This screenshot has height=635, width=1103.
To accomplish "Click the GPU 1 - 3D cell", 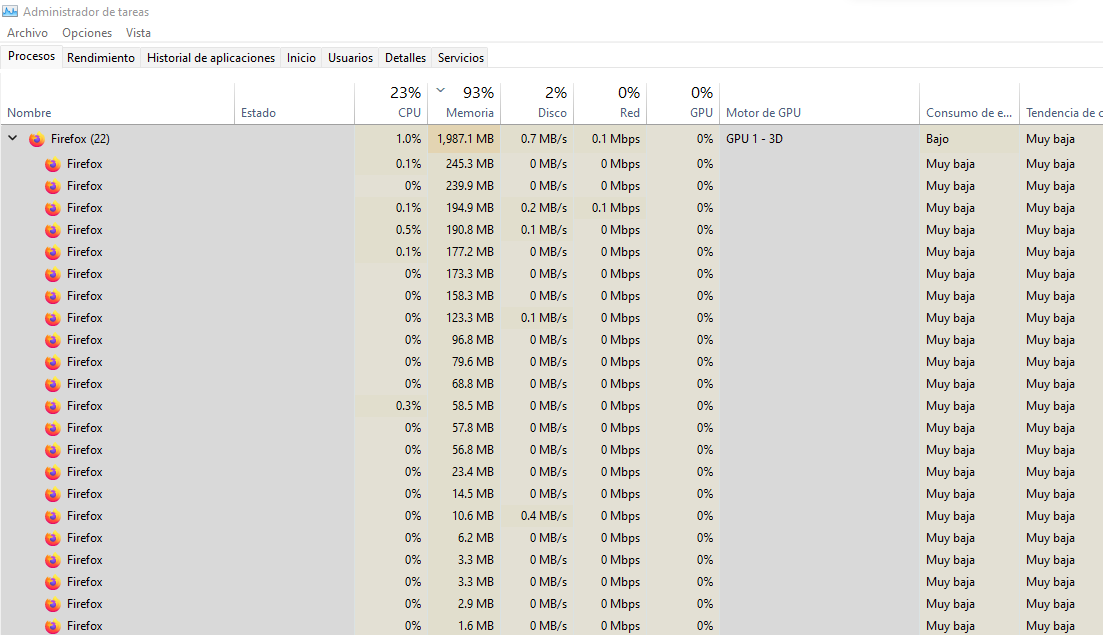I will [x=820, y=139].
